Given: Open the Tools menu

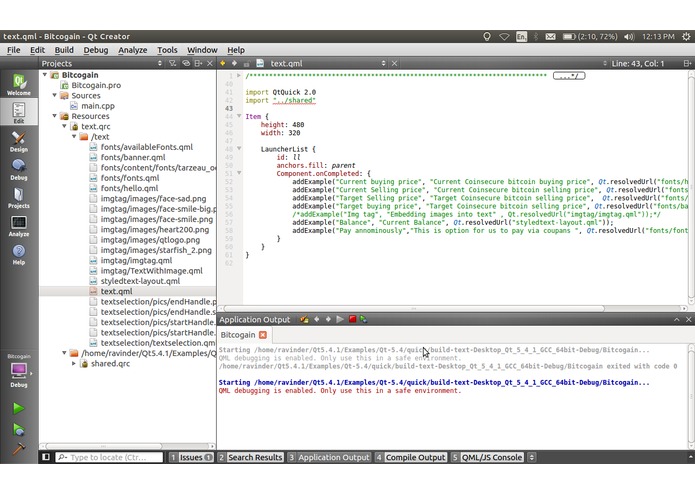Looking at the screenshot, I should pos(167,50).
